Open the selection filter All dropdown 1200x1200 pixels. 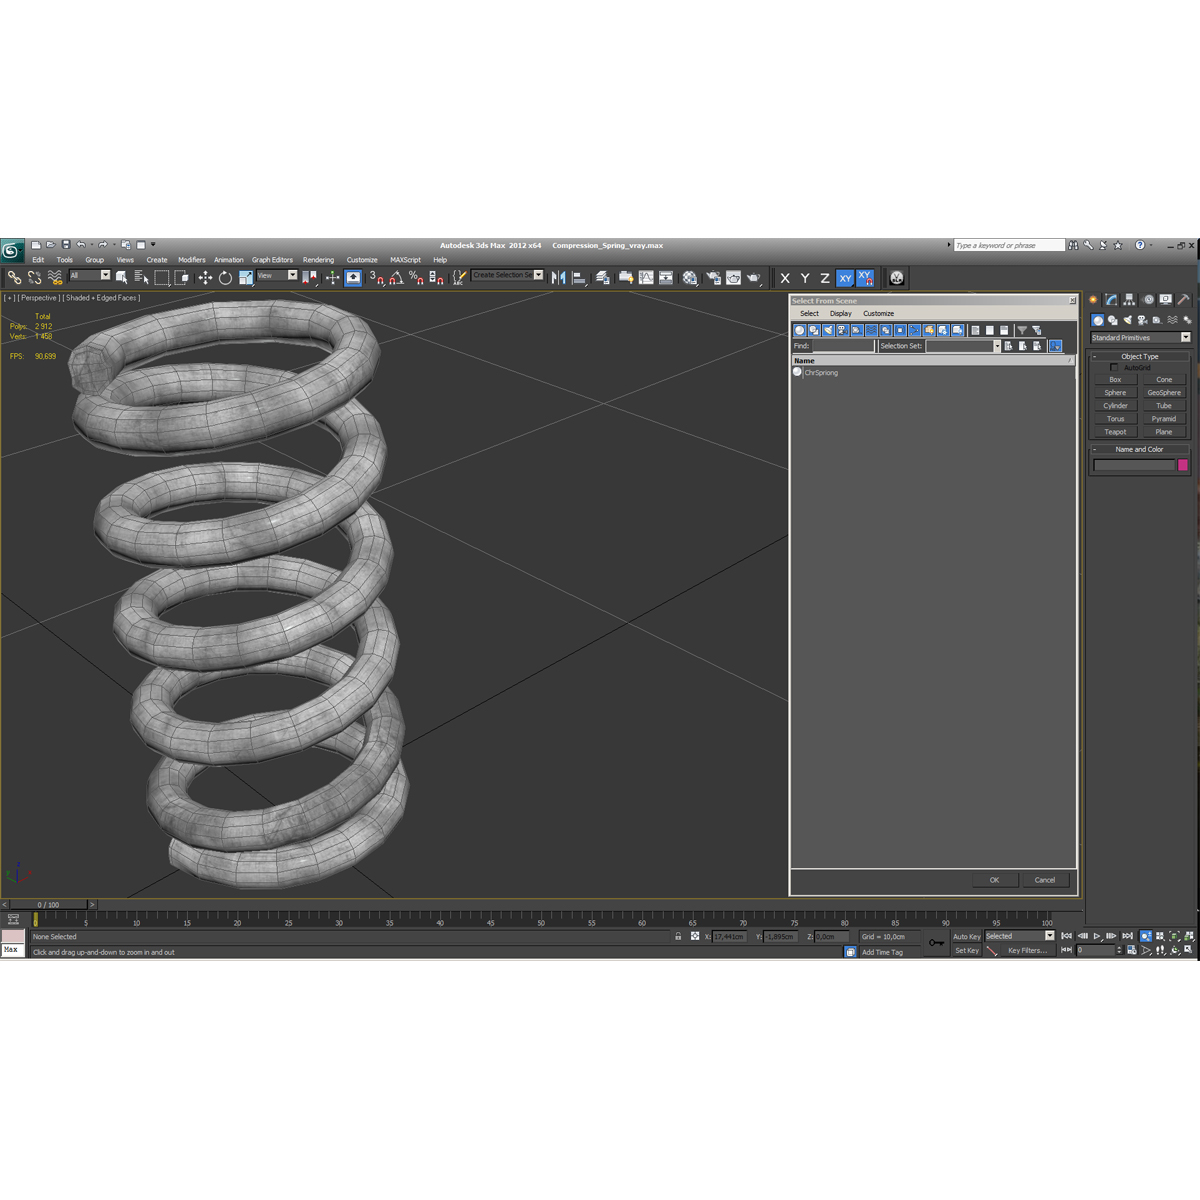tap(104, 275)
